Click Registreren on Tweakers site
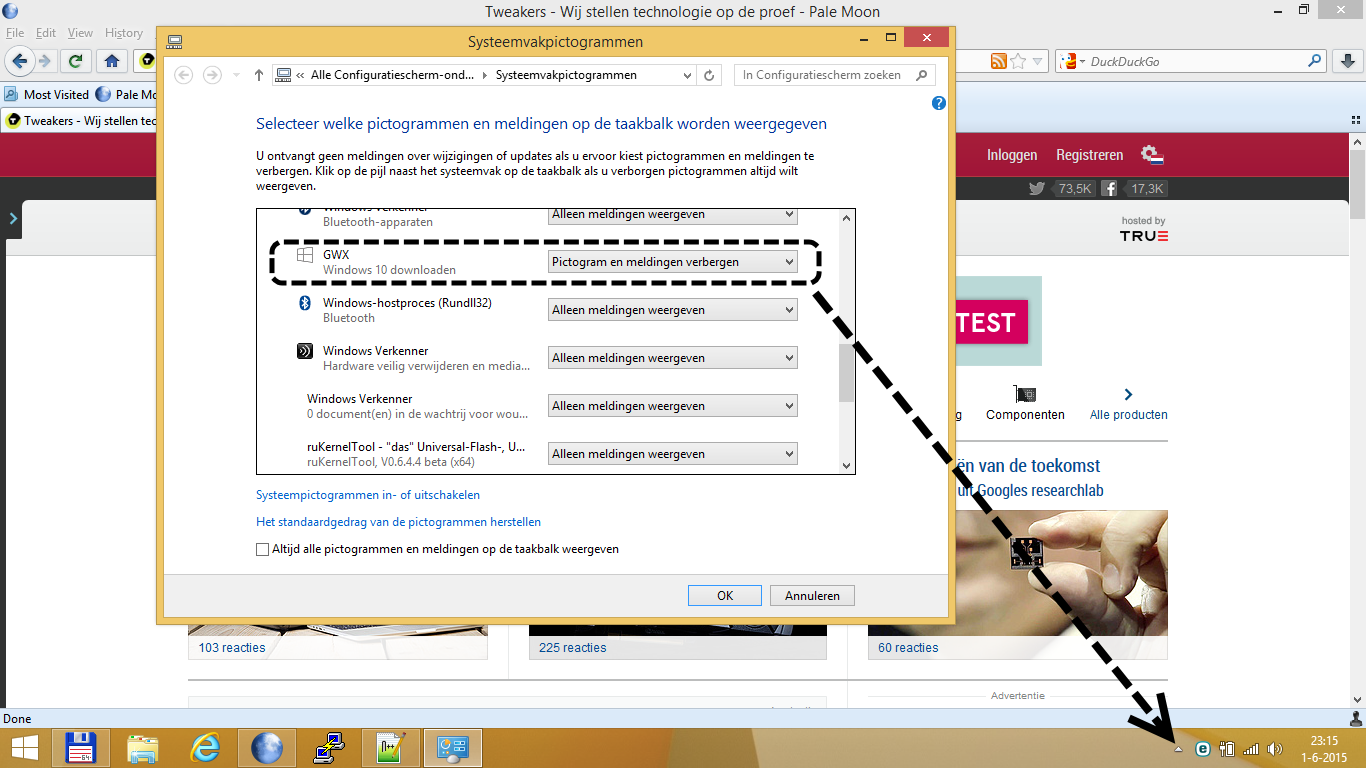Screen dimensions: 1366x768 tap(1090, 155)
